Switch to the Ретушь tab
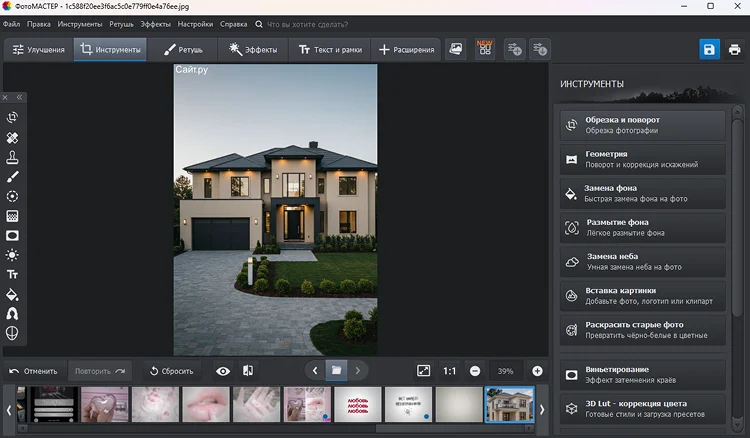 click(183, 50)
